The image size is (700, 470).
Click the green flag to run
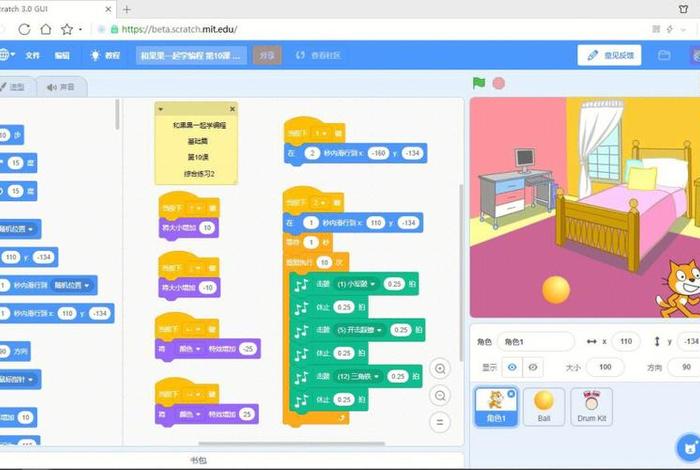479,83
